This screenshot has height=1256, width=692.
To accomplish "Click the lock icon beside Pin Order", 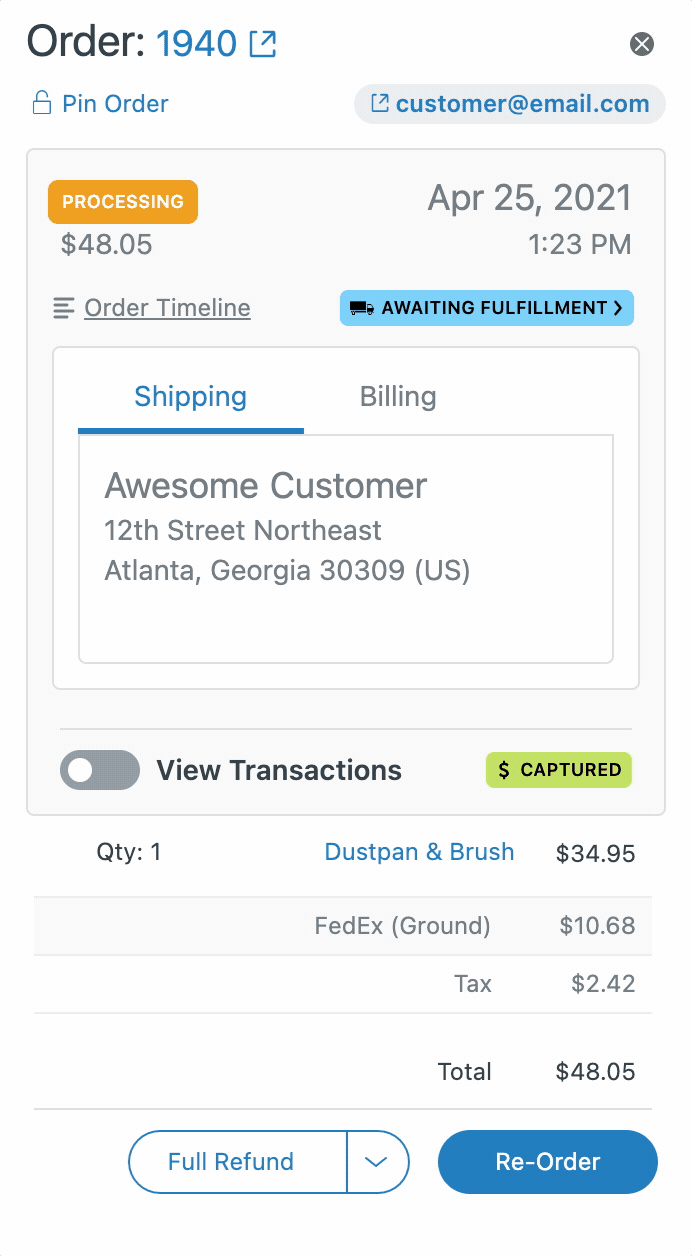I will pyautogui.click(x=41, y=103).
